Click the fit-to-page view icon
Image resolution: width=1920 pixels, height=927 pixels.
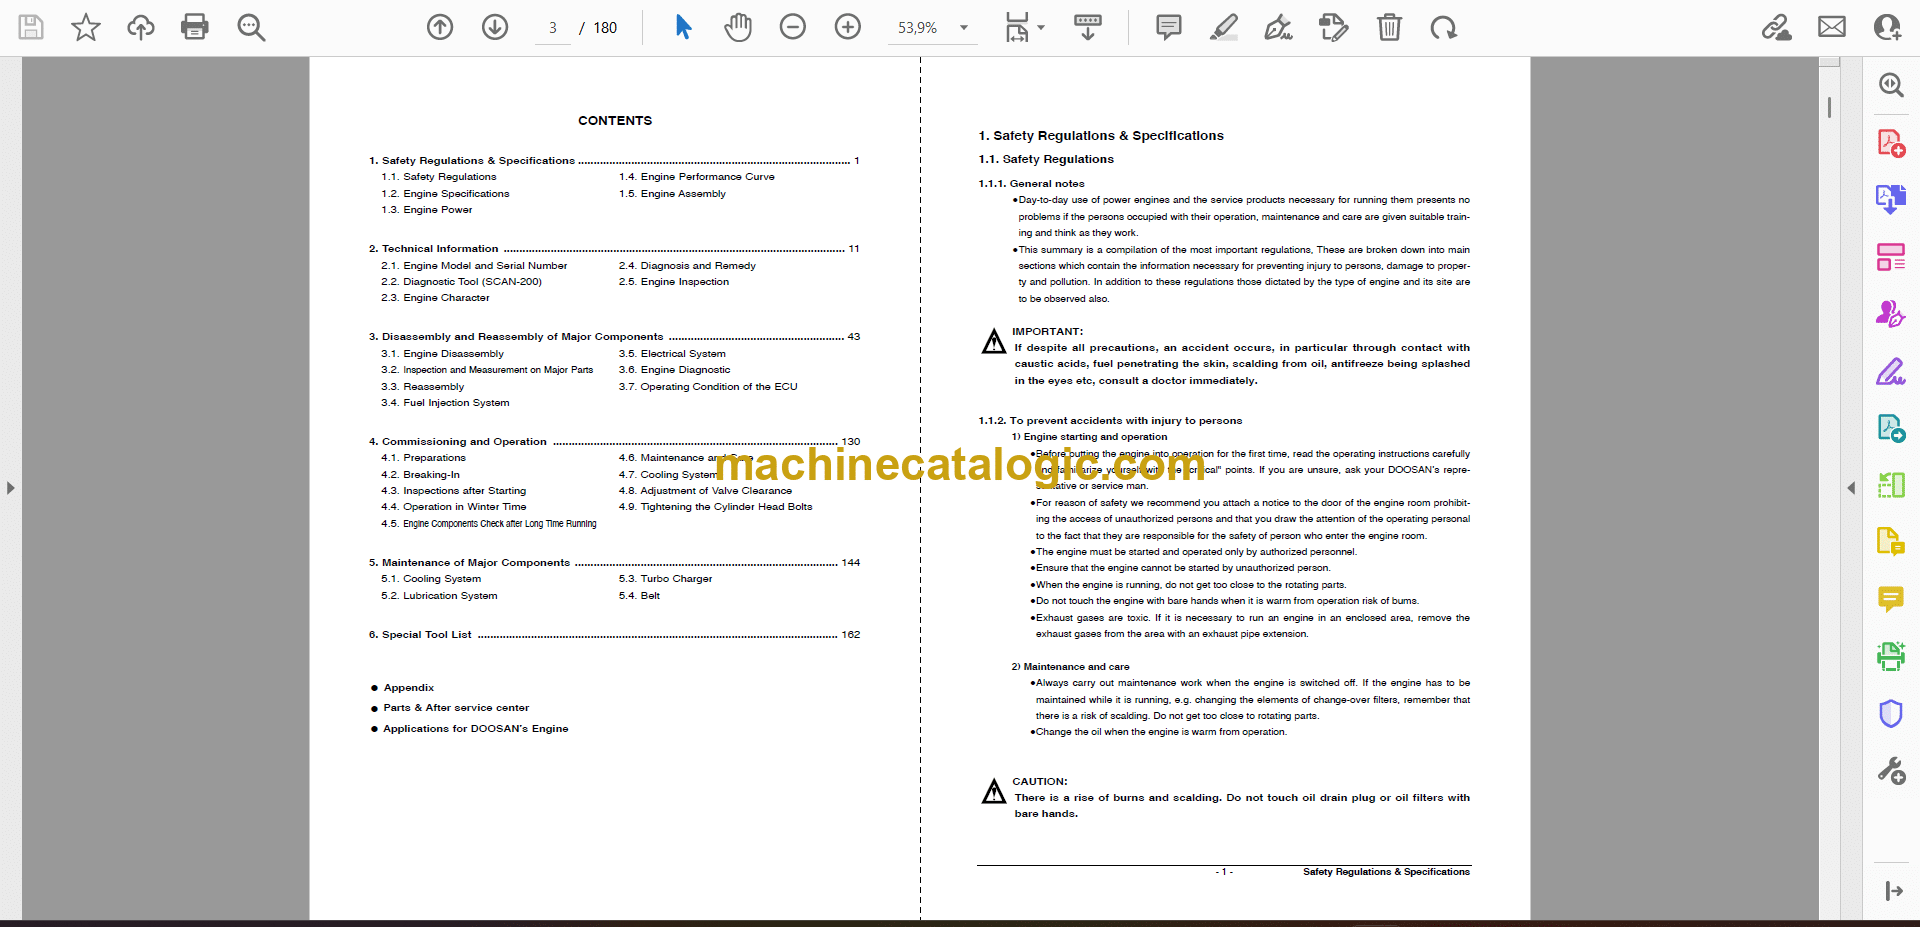[1017, 27]
